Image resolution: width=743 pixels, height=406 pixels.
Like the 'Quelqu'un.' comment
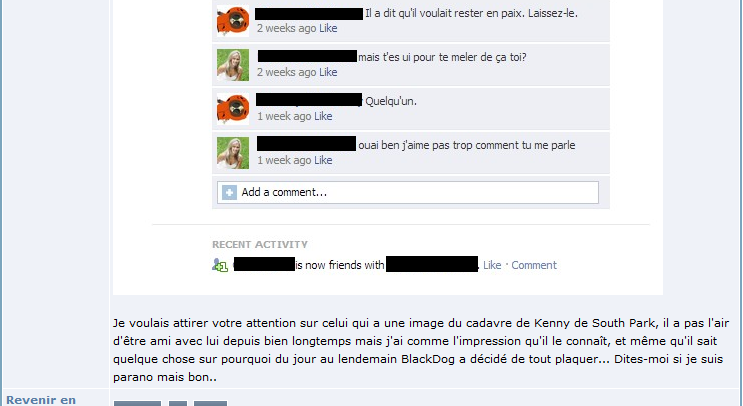click(x=323, y=117)
